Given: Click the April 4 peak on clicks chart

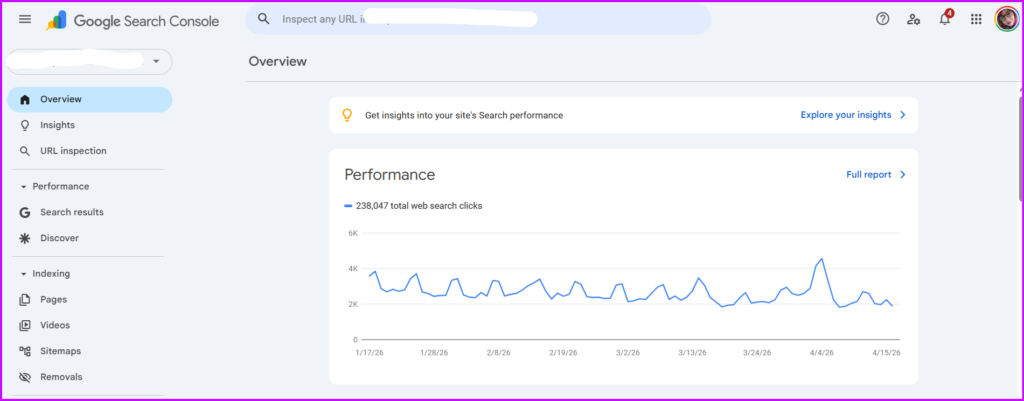Looking at the screenshot, I should (x=821, y=259).
